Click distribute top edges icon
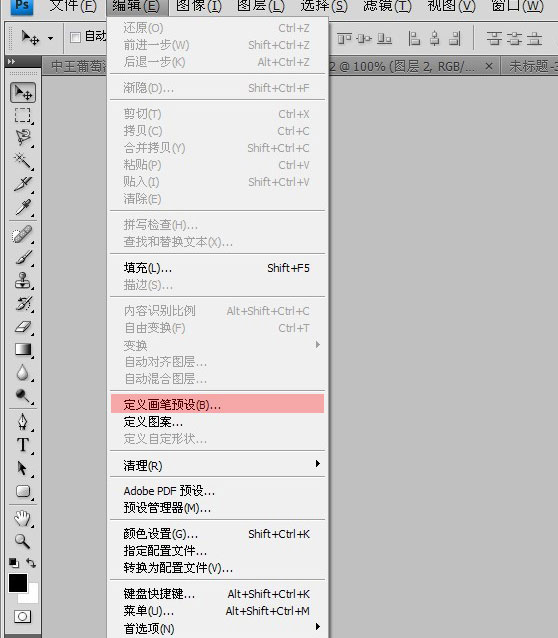 click(x=494, y=39)
